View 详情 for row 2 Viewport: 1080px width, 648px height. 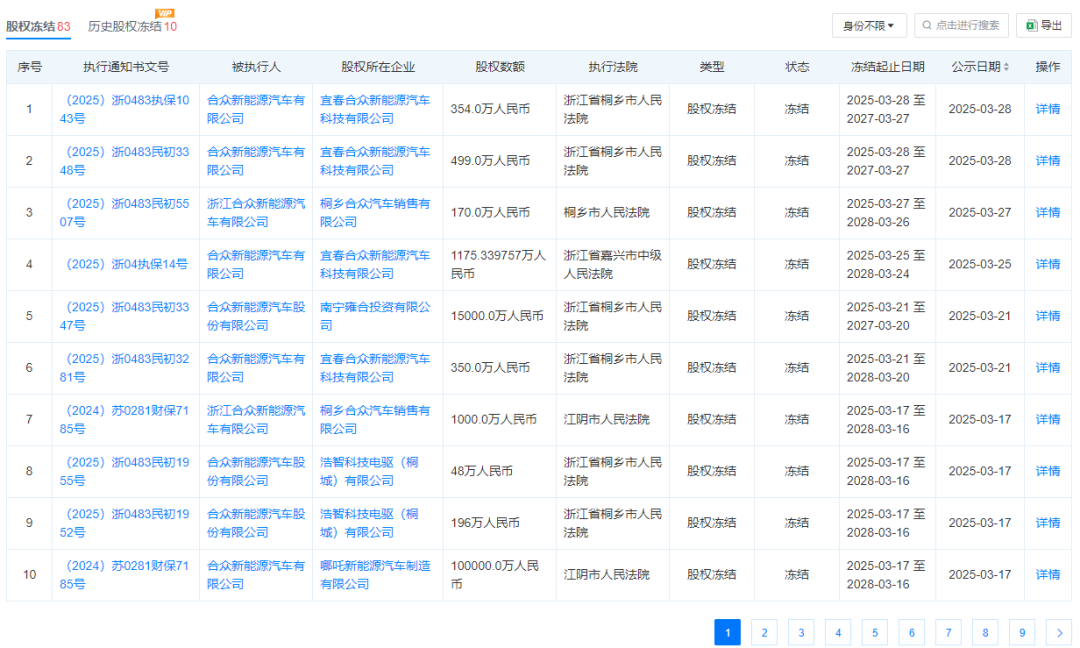(x=1048, y=161)
